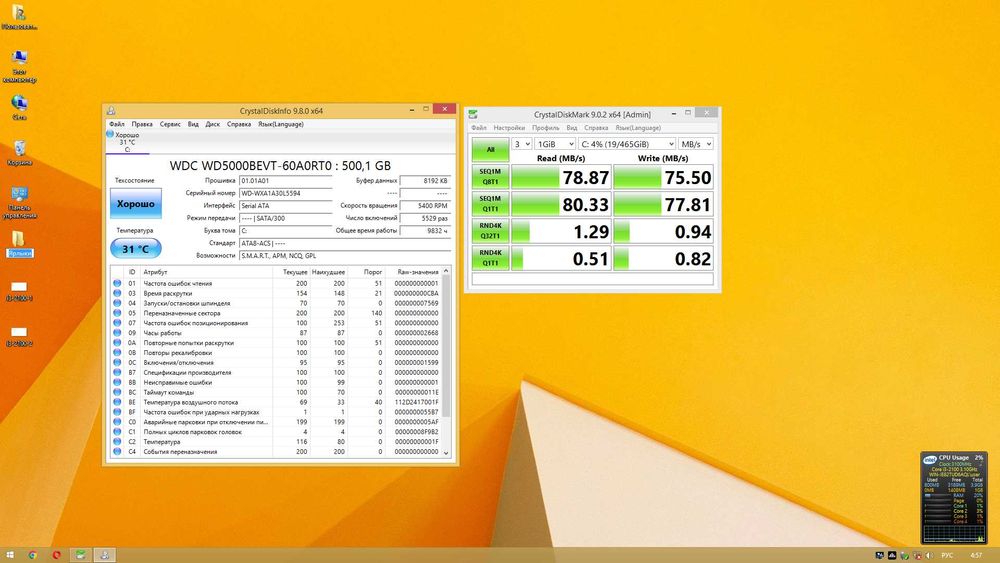The height and width of the screenshot is (563, 1000).
Task: Click the volume speaker icon in system tray
Action: (929, 555)
